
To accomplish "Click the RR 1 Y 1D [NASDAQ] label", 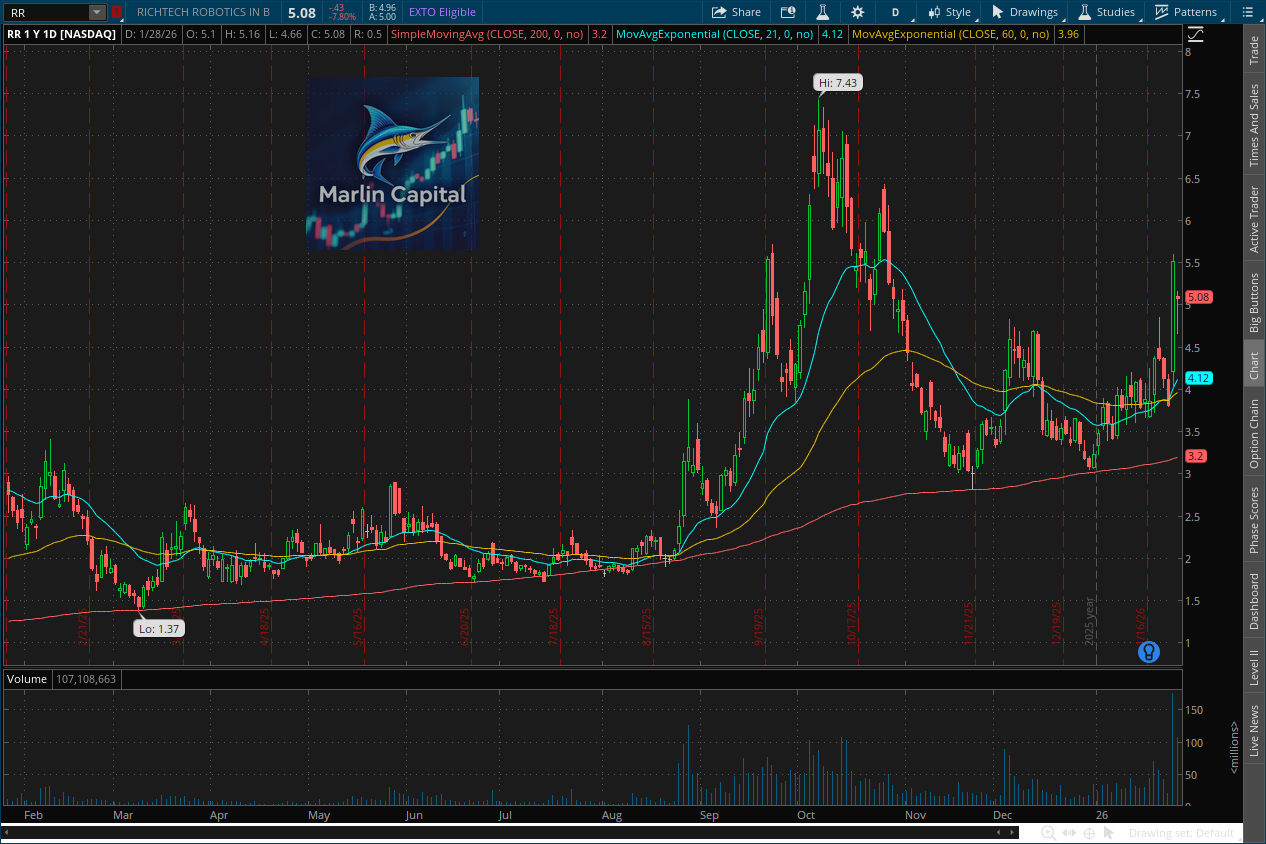I will (61, 34).
